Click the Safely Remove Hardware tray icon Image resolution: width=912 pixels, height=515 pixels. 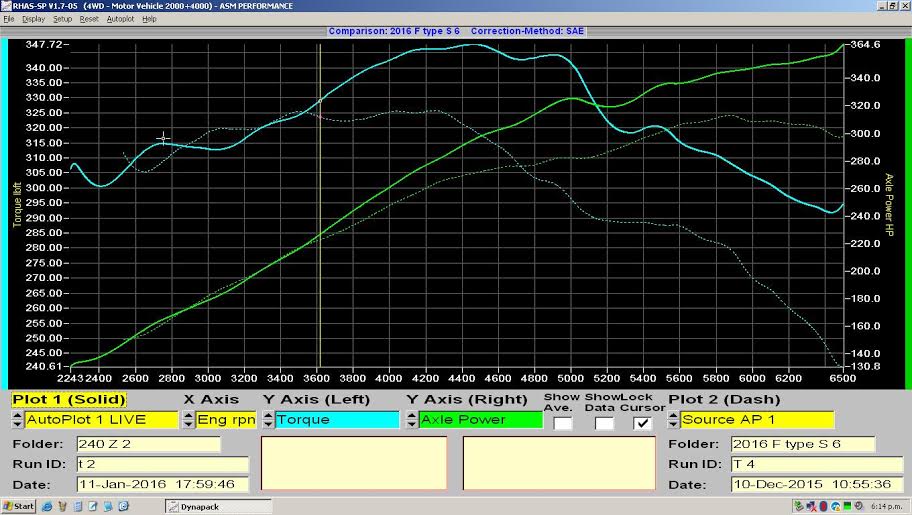coord(799,506)
